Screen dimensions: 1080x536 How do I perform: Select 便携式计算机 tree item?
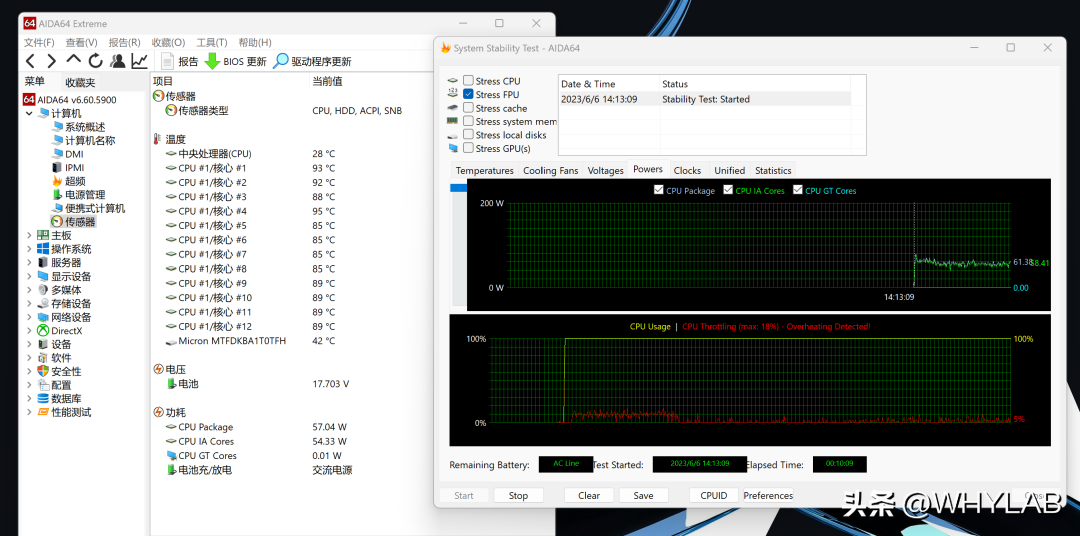pyautogui.click(x=88, y=208)
